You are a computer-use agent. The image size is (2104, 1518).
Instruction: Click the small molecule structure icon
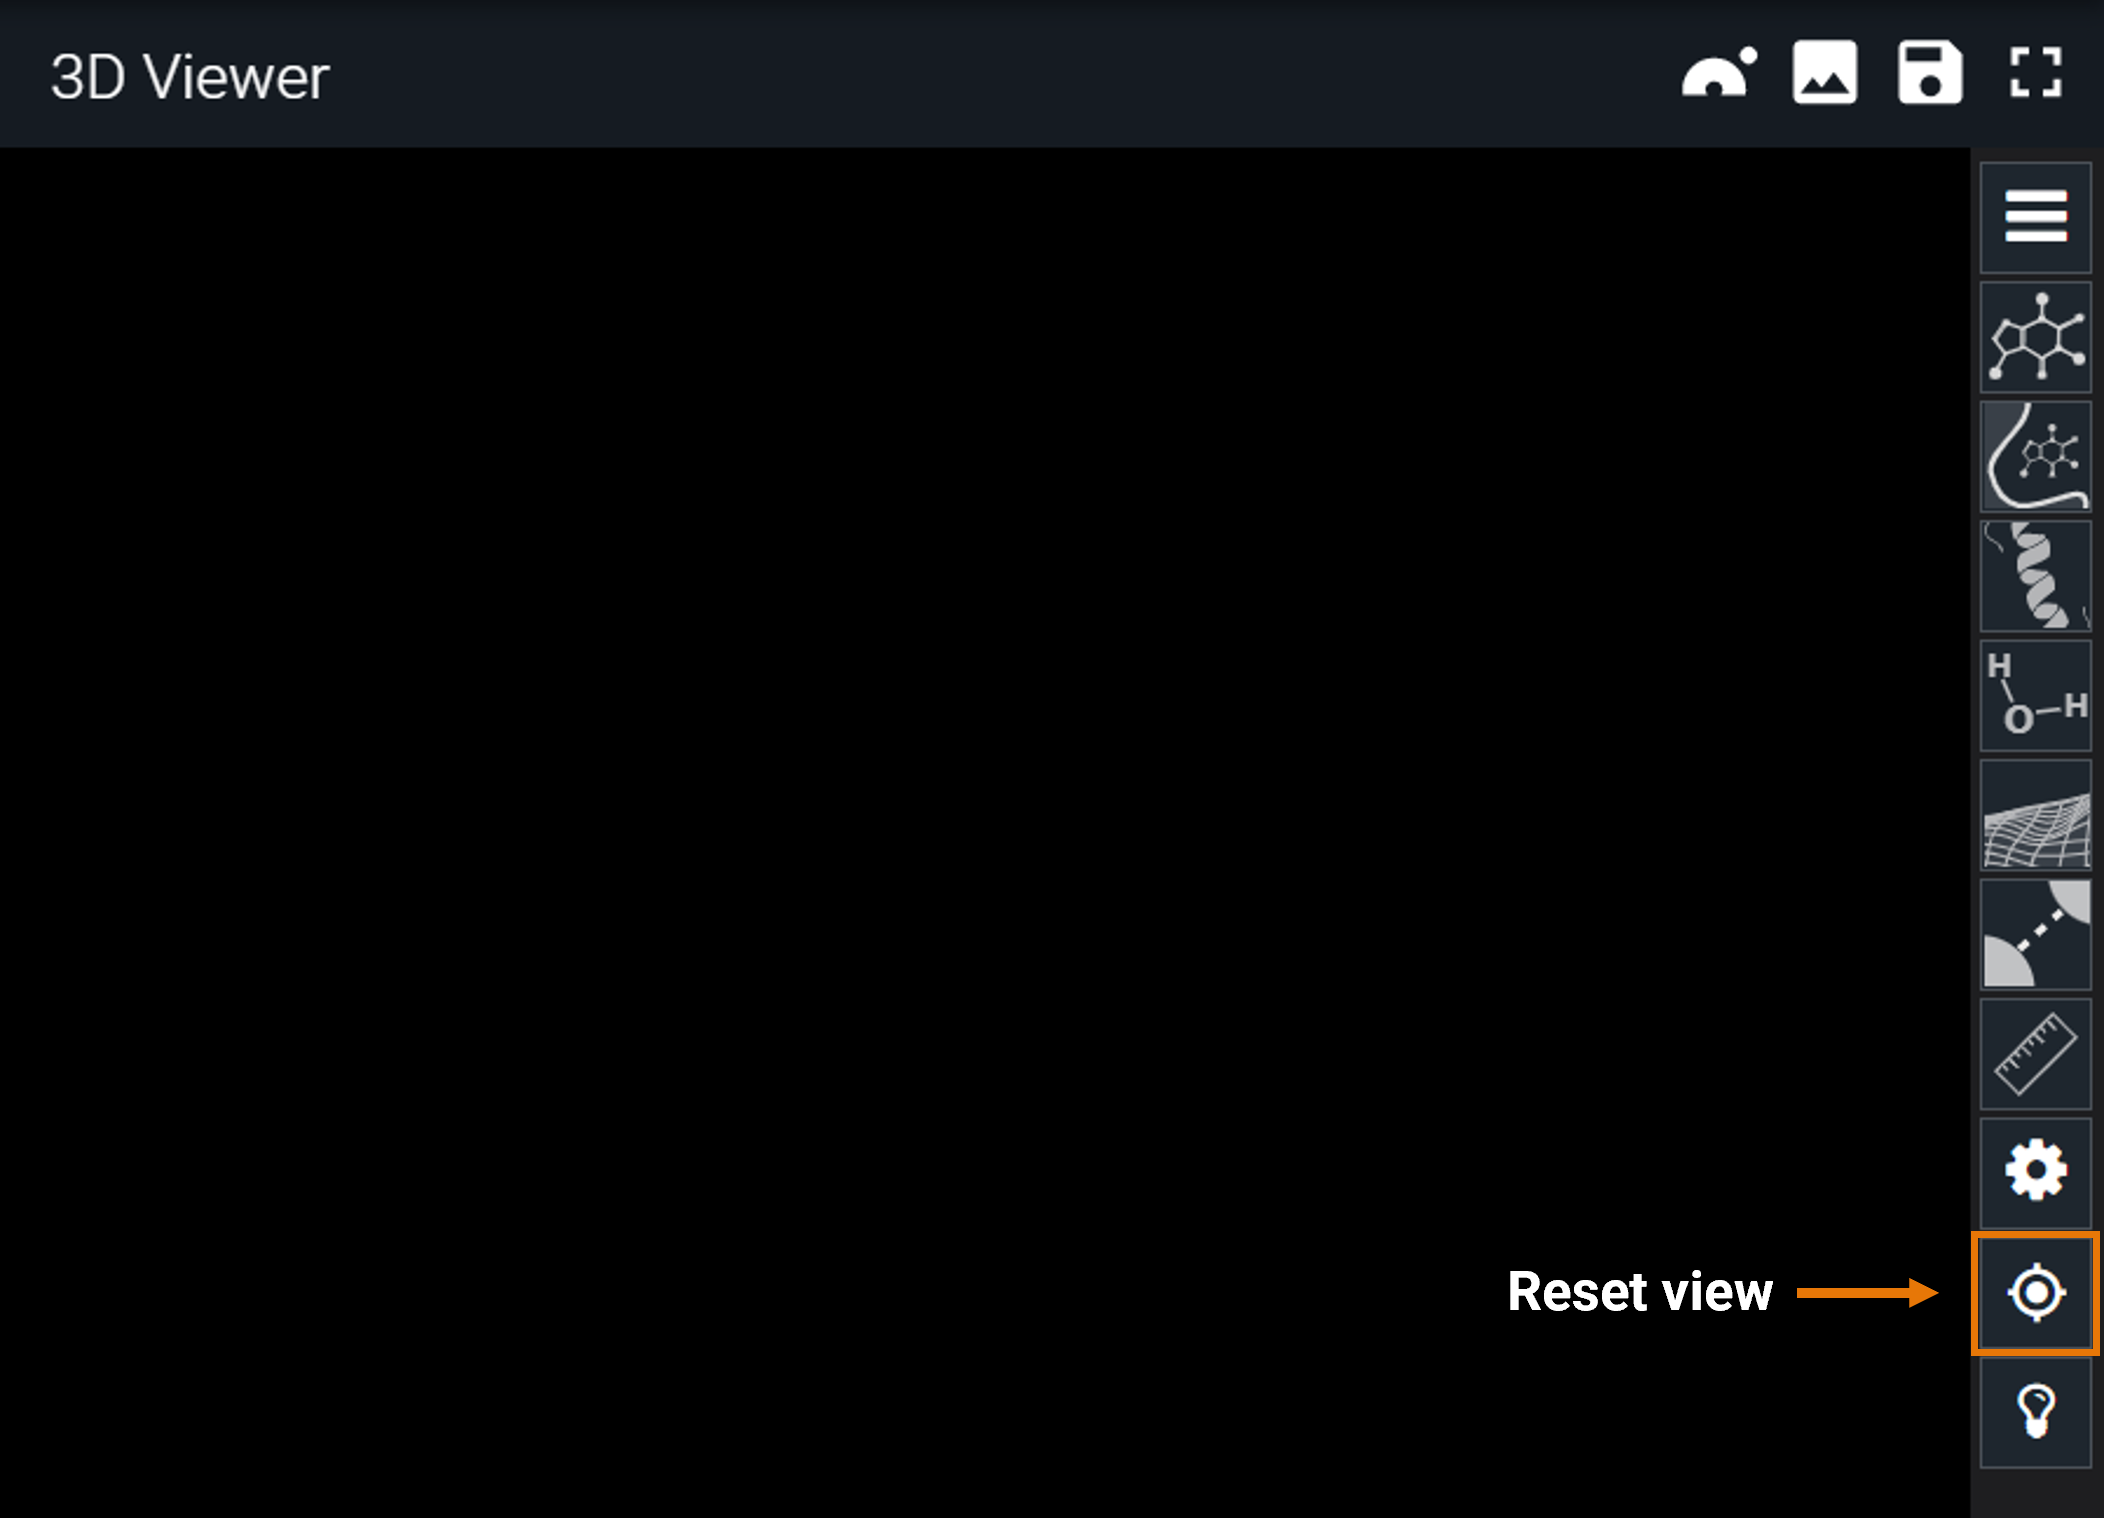[x=2037, y=337]
